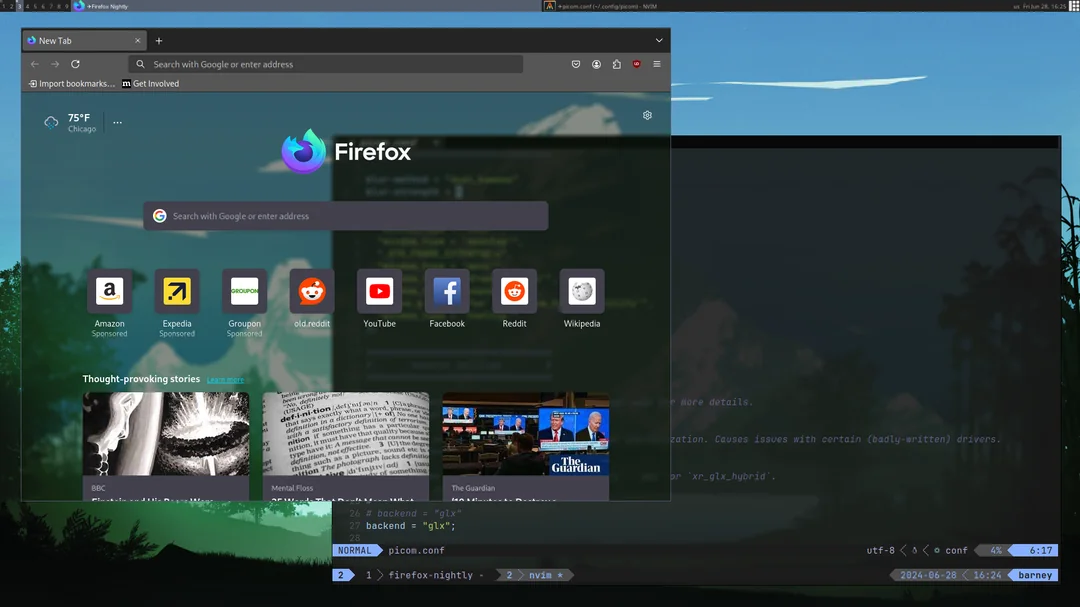Click the Chicago weather cloud icon

[x=51, y=123]
